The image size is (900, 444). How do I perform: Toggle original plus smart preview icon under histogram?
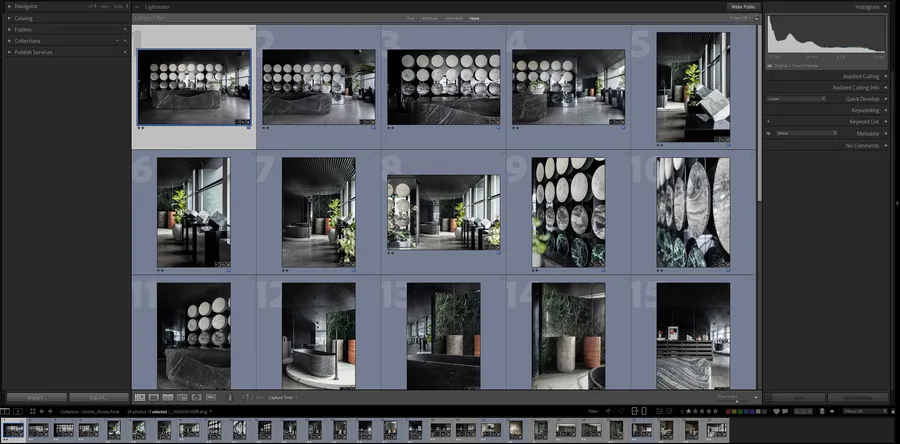770,67
